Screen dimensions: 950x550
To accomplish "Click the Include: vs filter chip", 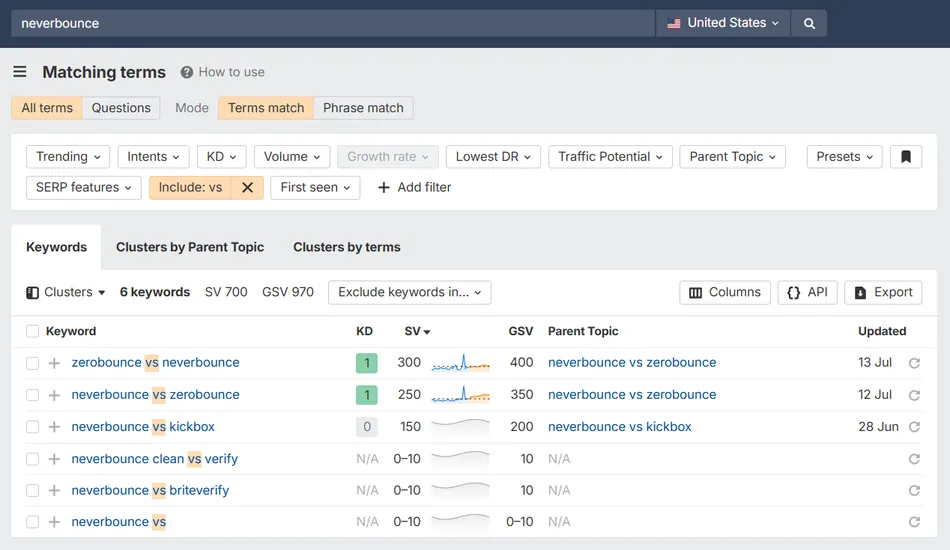I will pyautogui.click(x=190, y=188).
